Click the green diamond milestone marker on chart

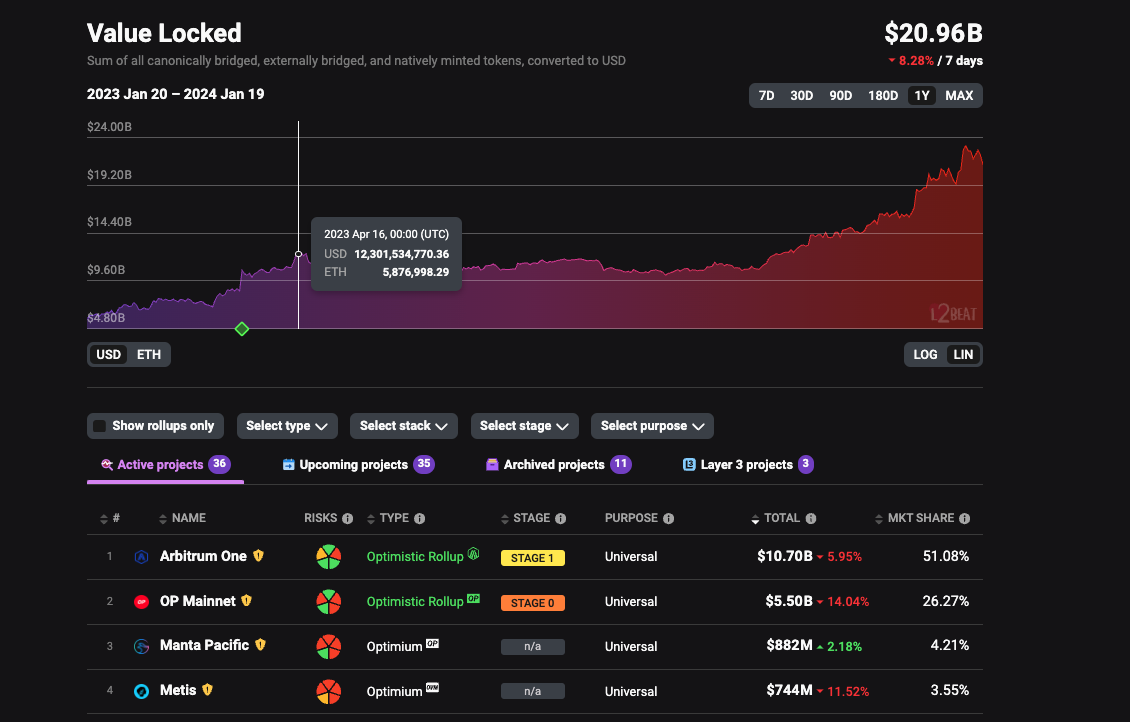241,329
